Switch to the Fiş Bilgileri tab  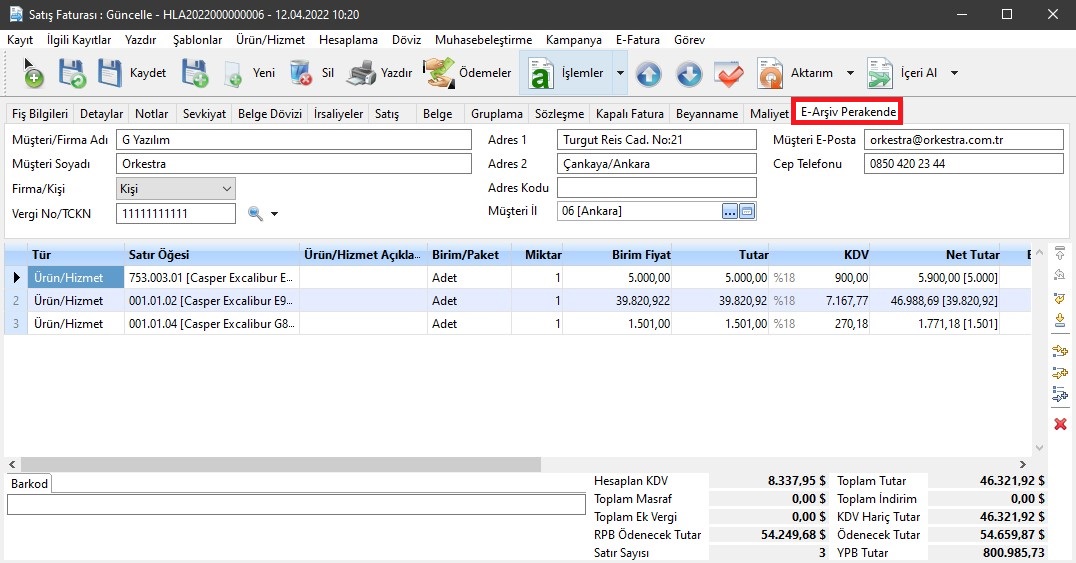pos(40,114)
